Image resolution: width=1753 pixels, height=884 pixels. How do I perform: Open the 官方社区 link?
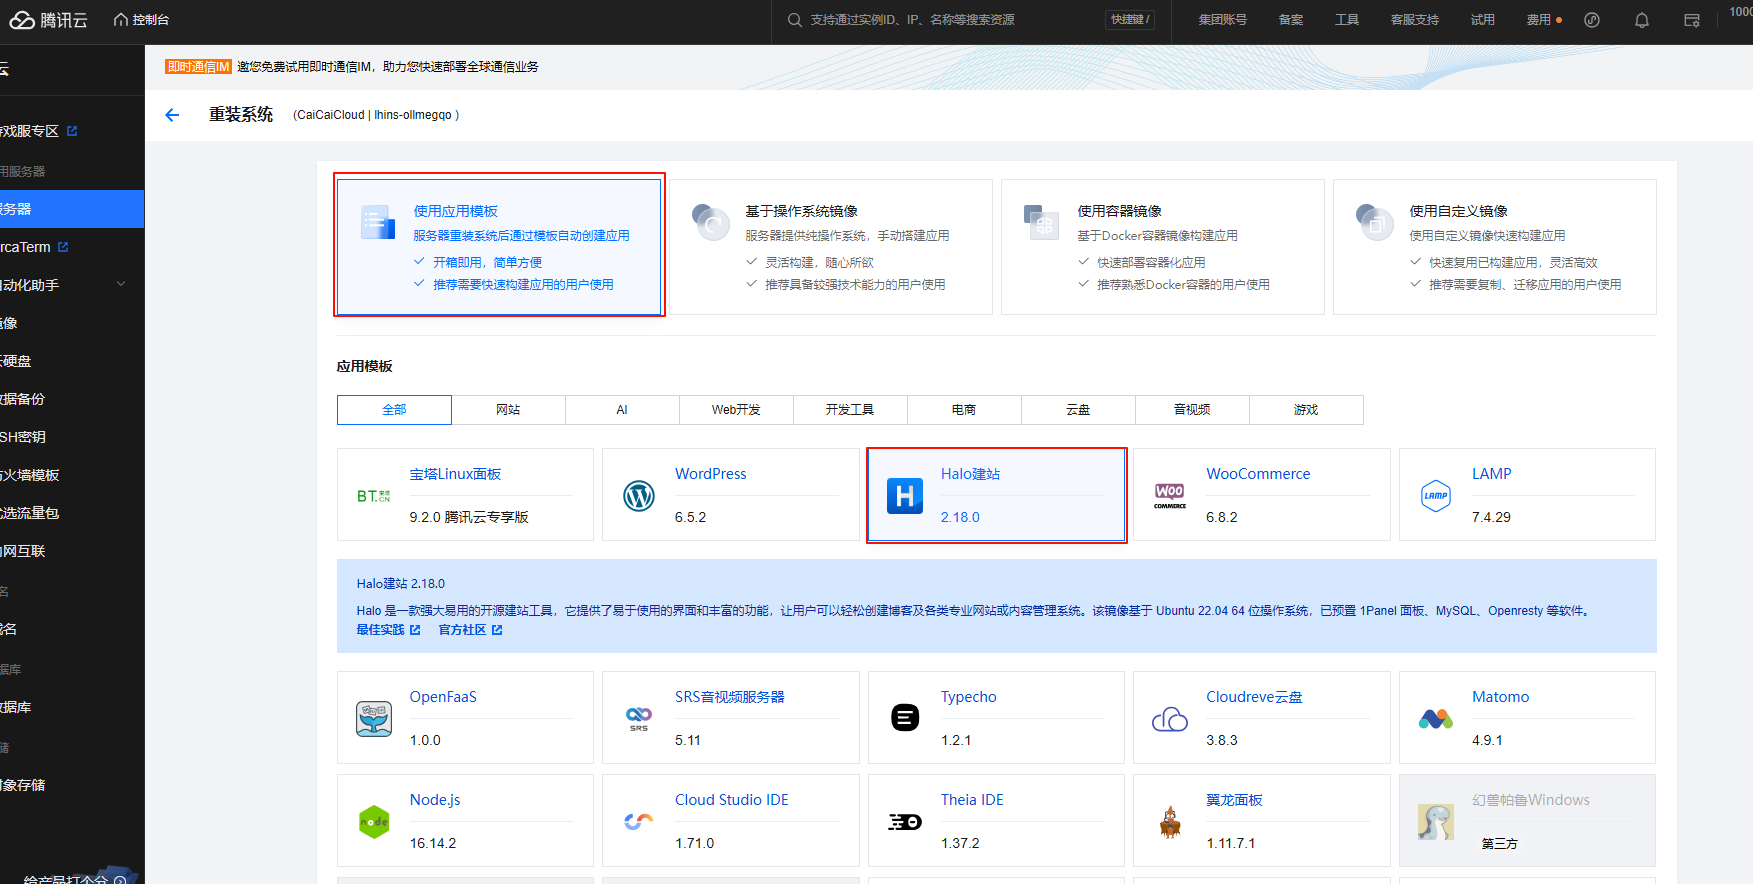(470, 630)
